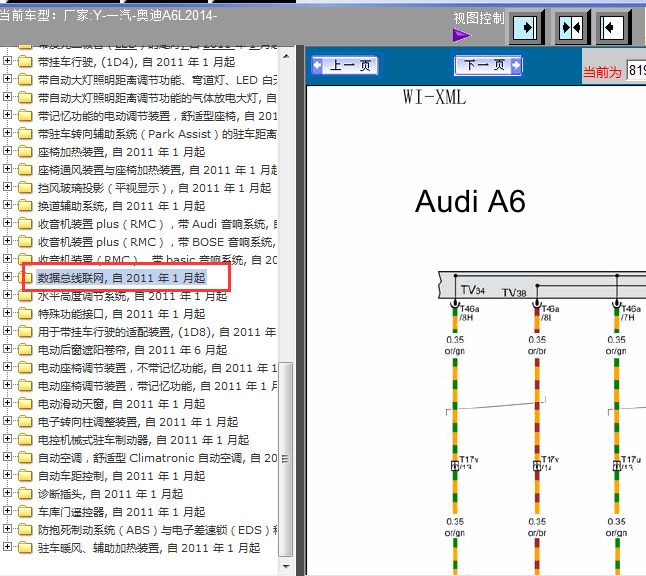Expand 数据总线联网 tree node
Screen dimensions: 646x576
7,277
